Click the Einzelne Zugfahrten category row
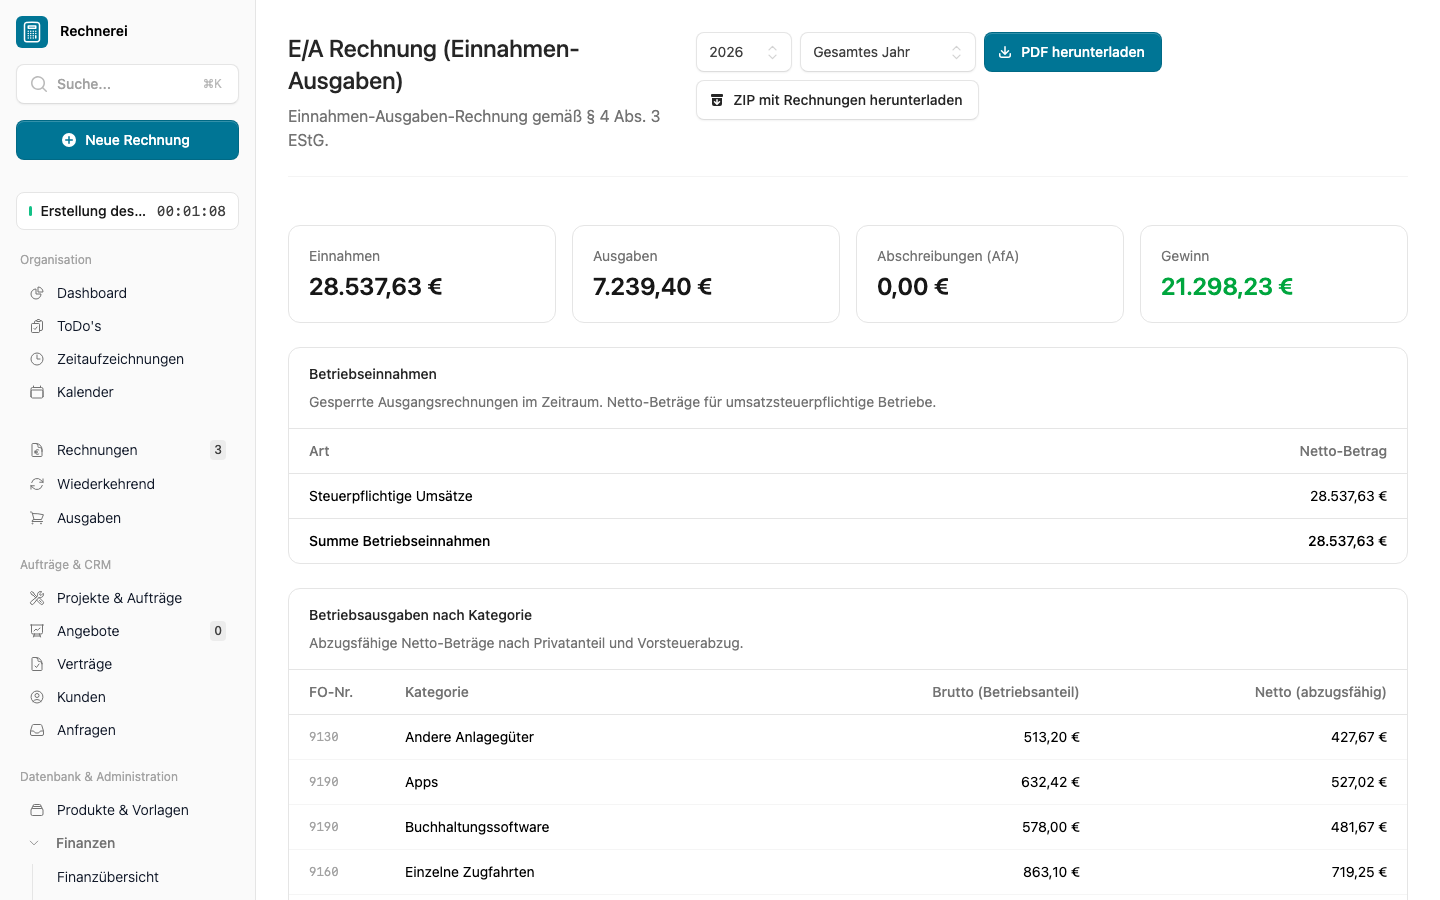Screen dimensions: 1440x900 848,872
